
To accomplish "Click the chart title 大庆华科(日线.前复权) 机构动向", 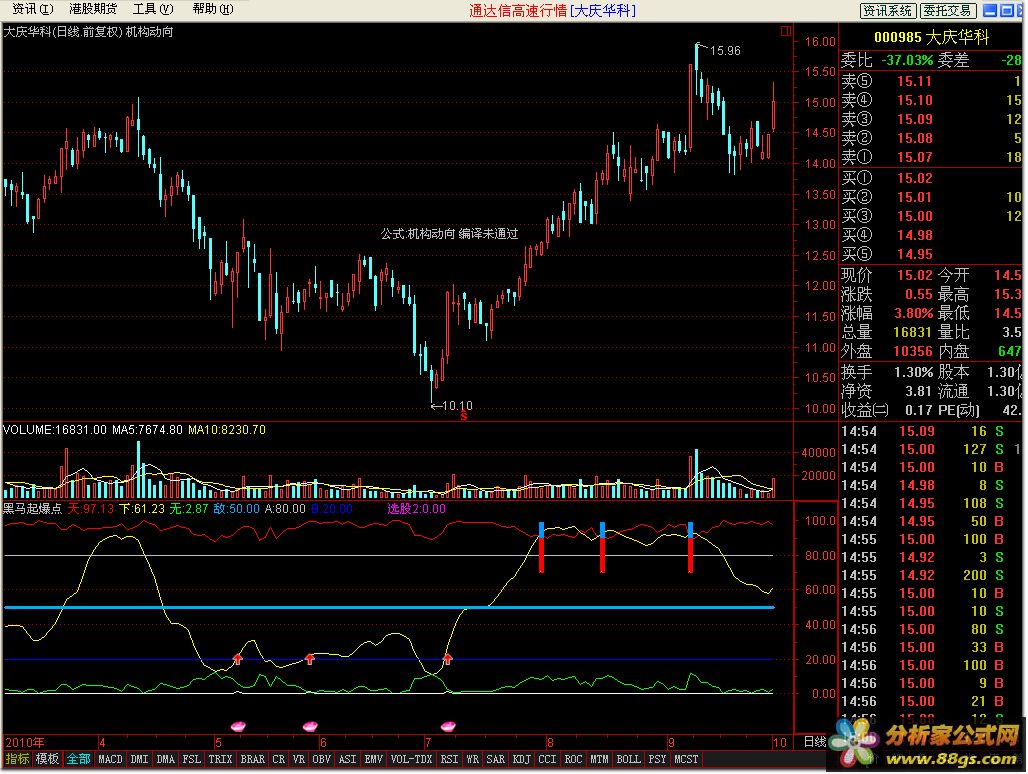I will (x=89, y=31).
